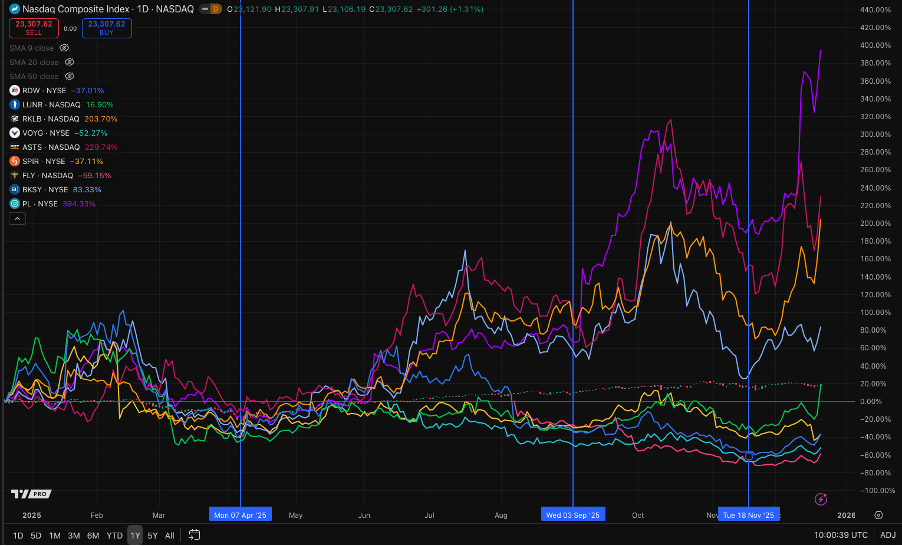Click the purple lightning bolt icon
The width and height of the screenshot is (902, 546).
pyautogui.click(x=822, y=498)
